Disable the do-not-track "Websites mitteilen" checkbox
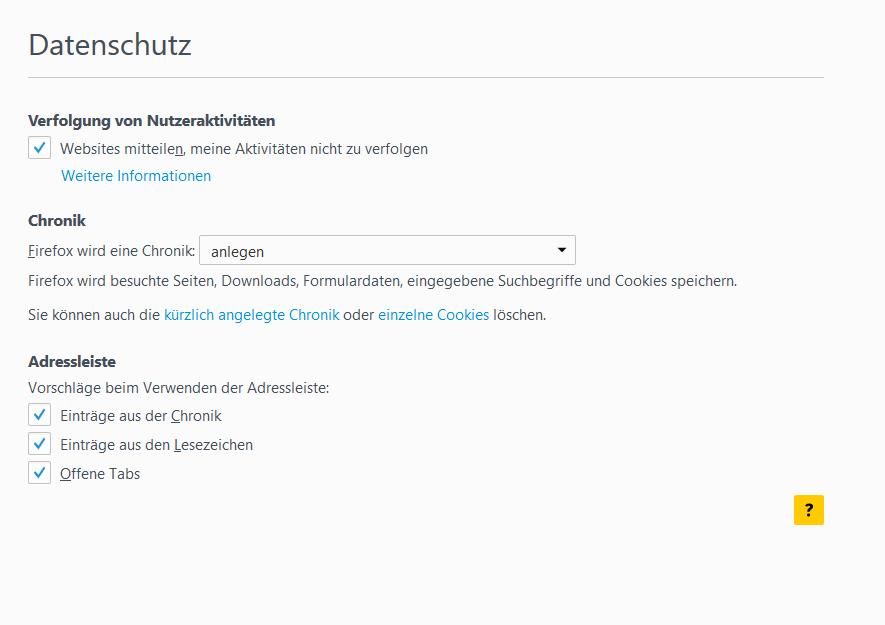The image size is (885, 625). click(x=39, y=148)
